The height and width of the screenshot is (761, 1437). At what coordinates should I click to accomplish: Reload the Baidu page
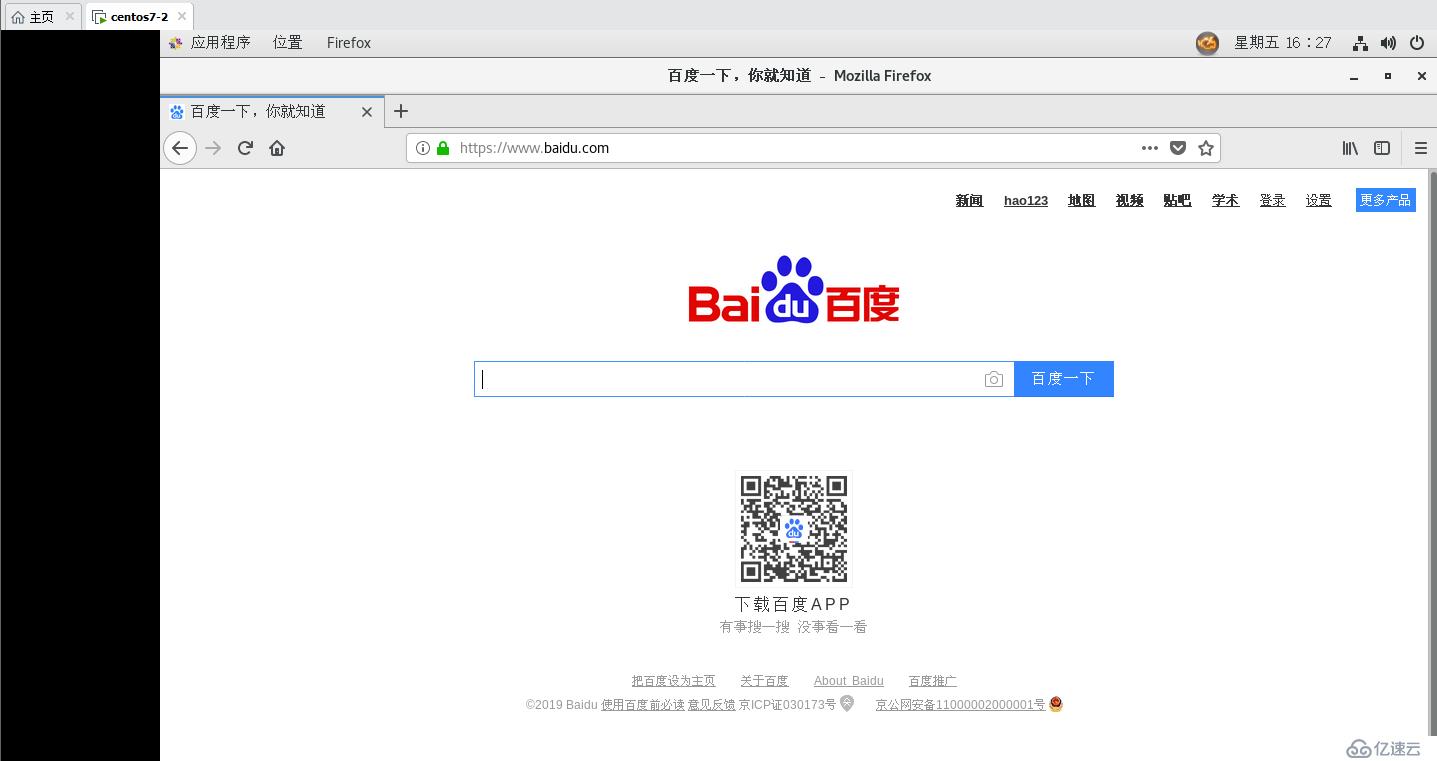pyautogui.click(x=245, y=148)
